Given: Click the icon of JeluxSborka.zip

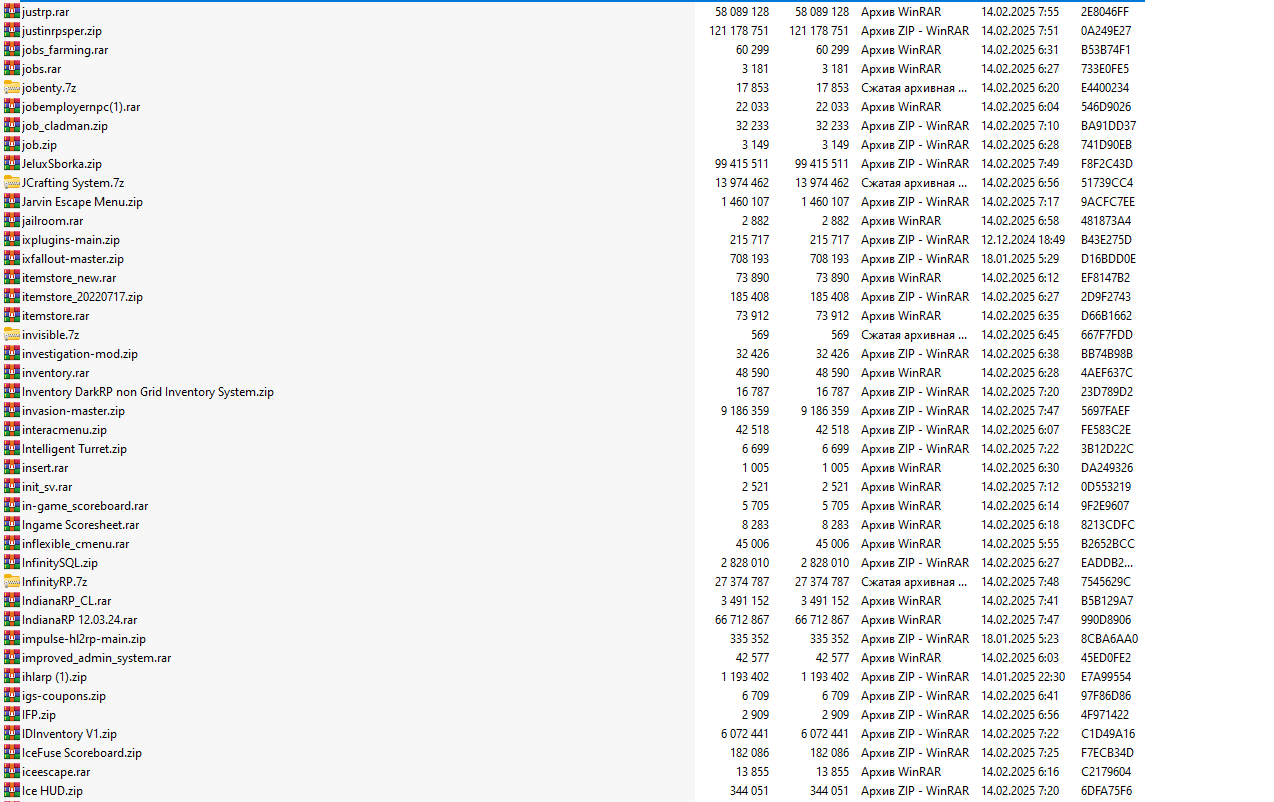Looking at the screenshot, I should 12,164.
